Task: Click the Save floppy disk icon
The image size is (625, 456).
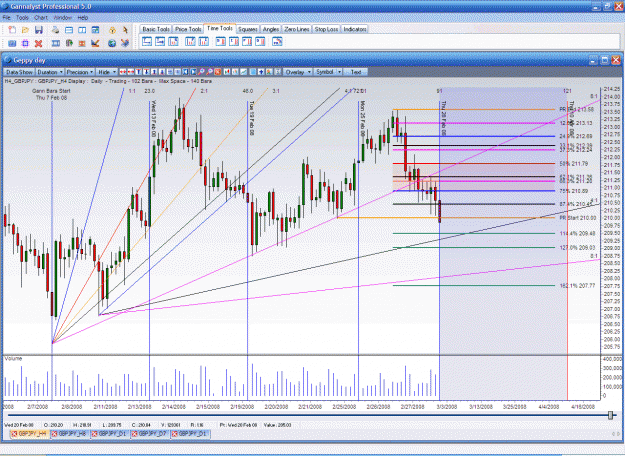Action: [39, 30]
